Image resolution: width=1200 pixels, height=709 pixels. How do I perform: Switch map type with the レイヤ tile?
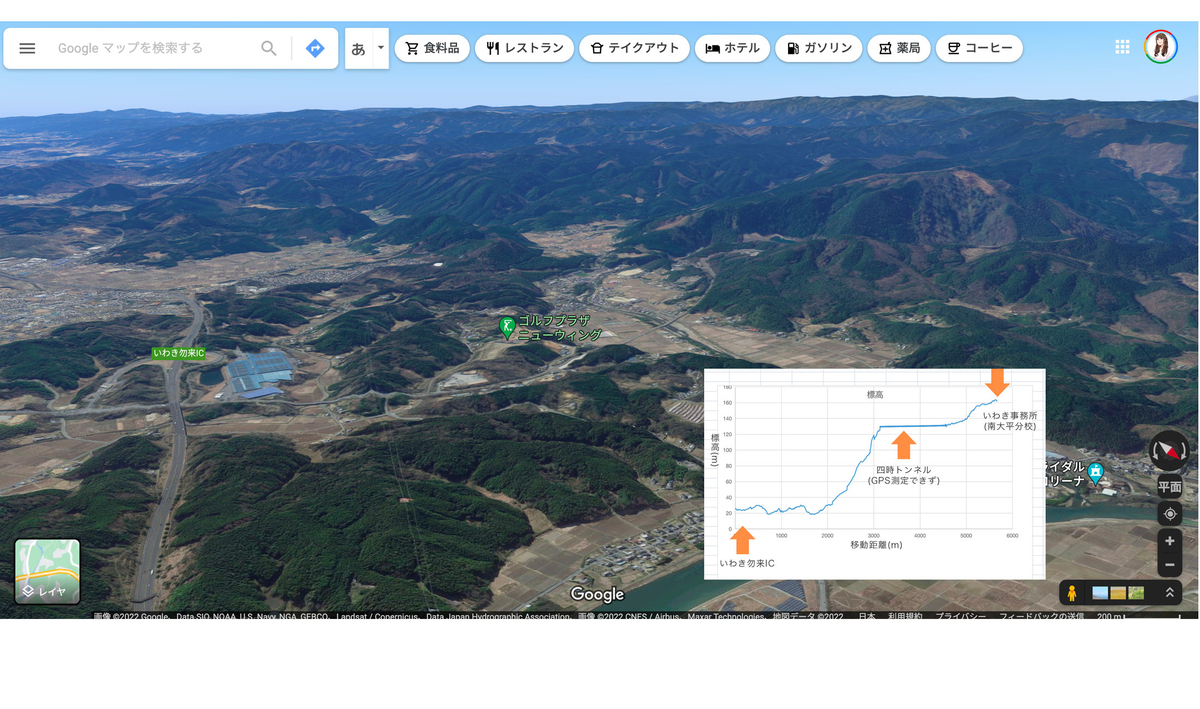click(x=47, y=571)
